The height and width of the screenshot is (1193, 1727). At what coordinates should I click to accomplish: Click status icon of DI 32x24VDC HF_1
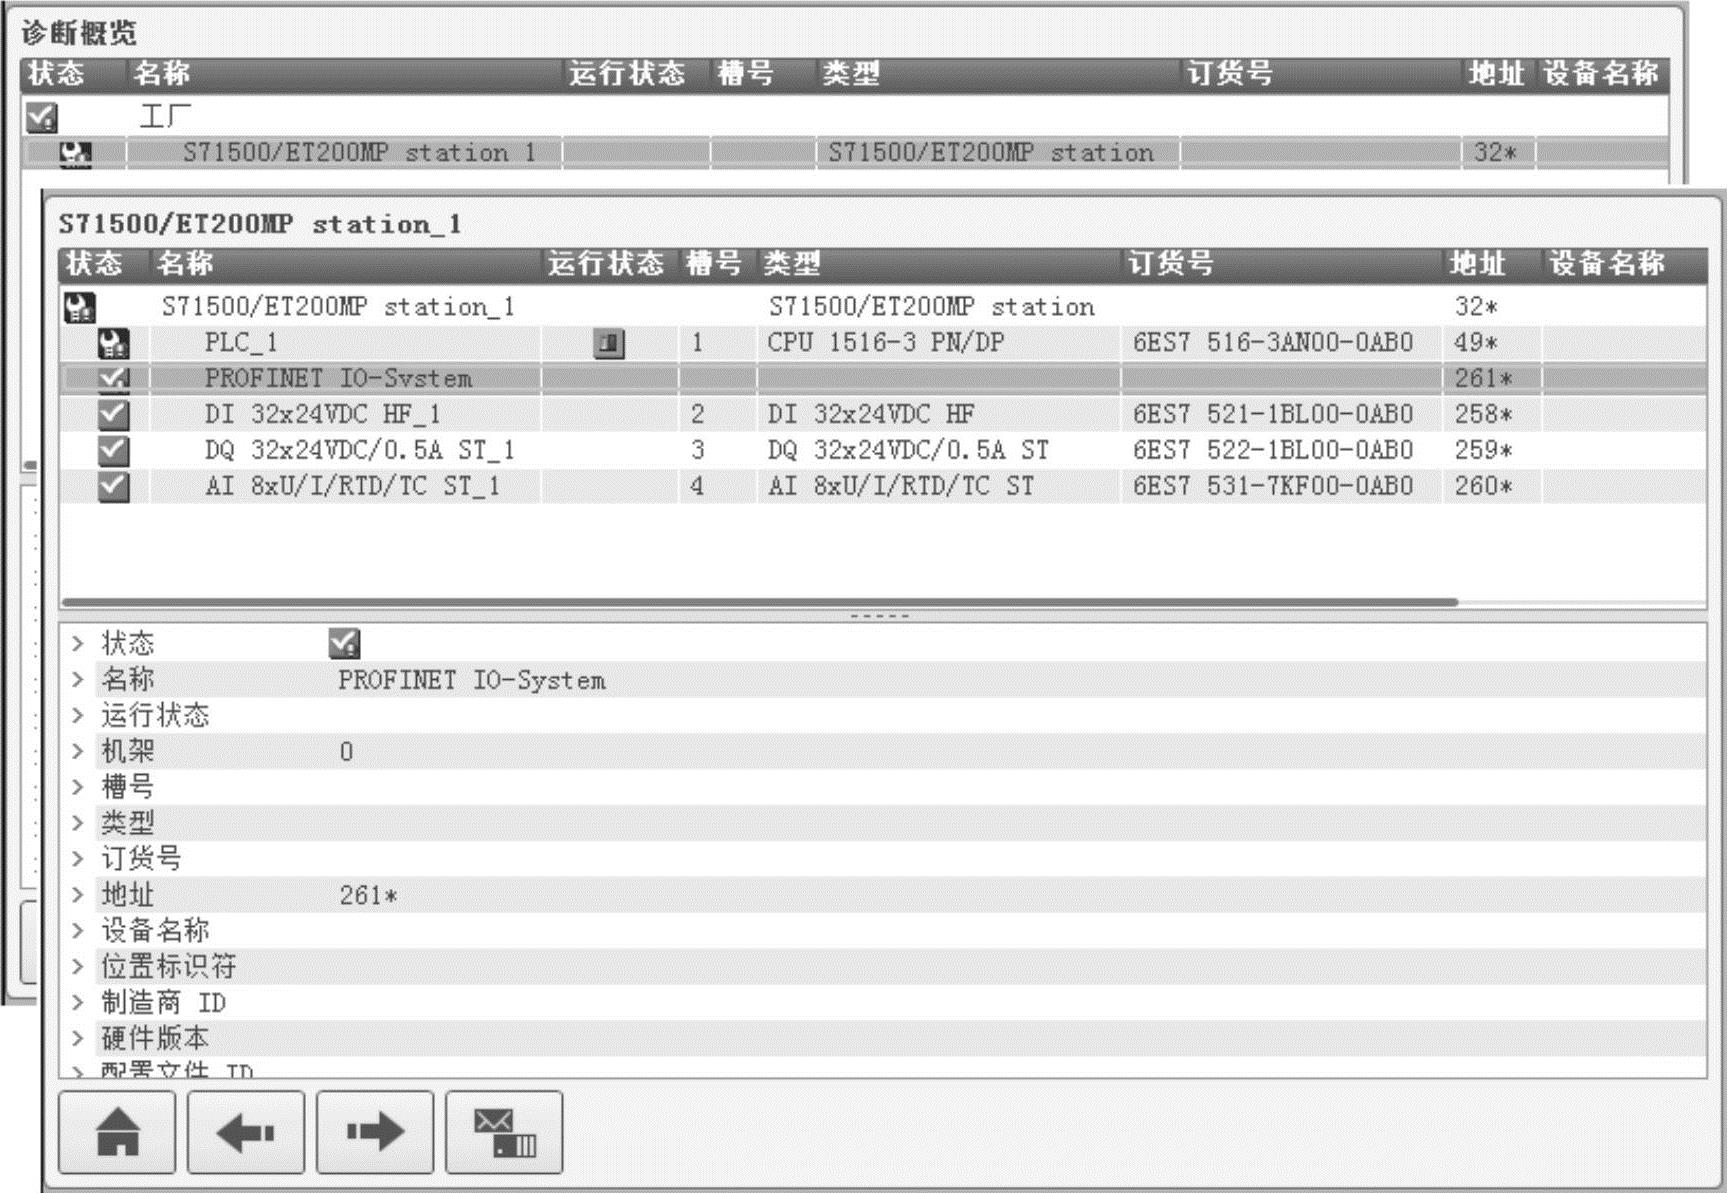[113, 414]
